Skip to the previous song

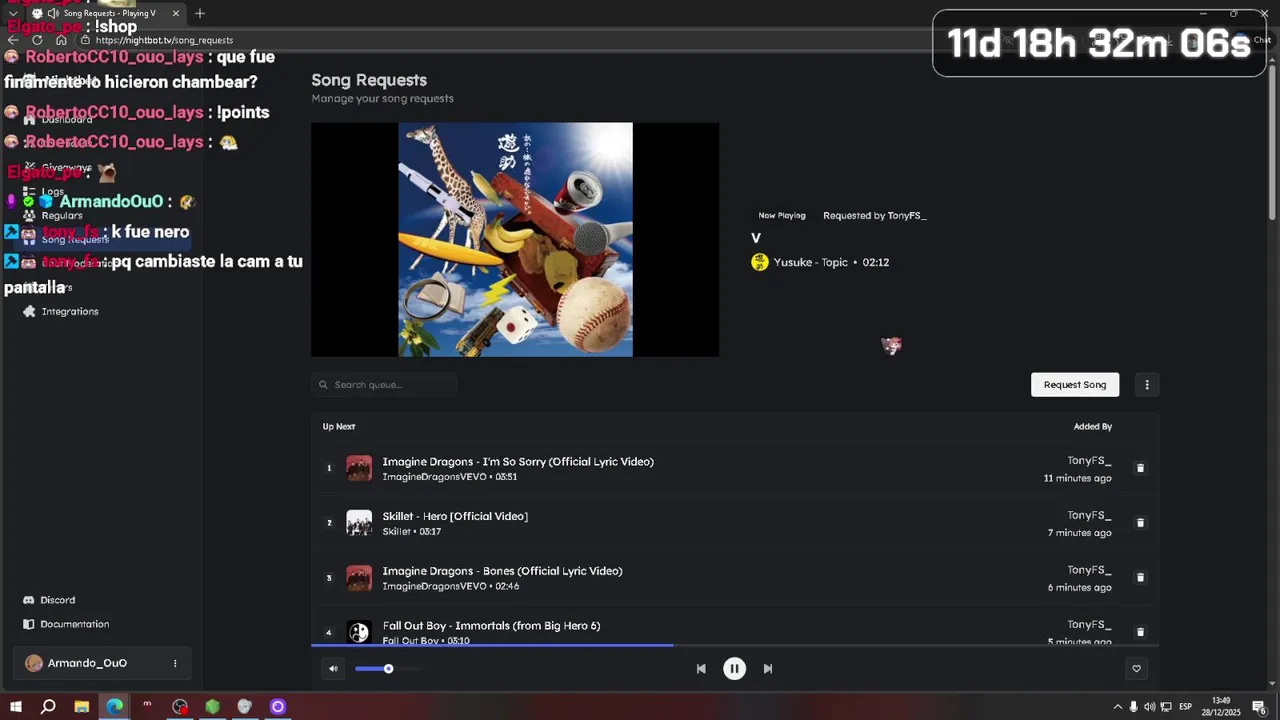point(701,669)
